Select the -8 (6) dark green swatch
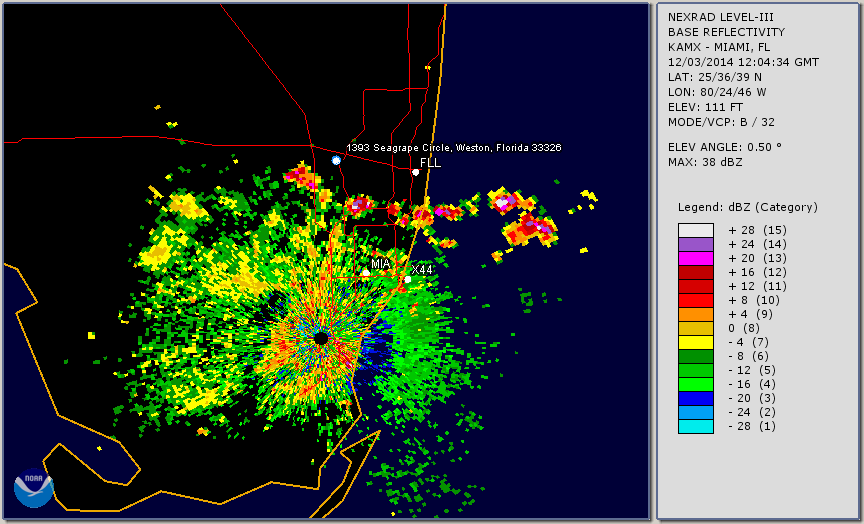The image size is (864, 524). click(x=696, y=356)
